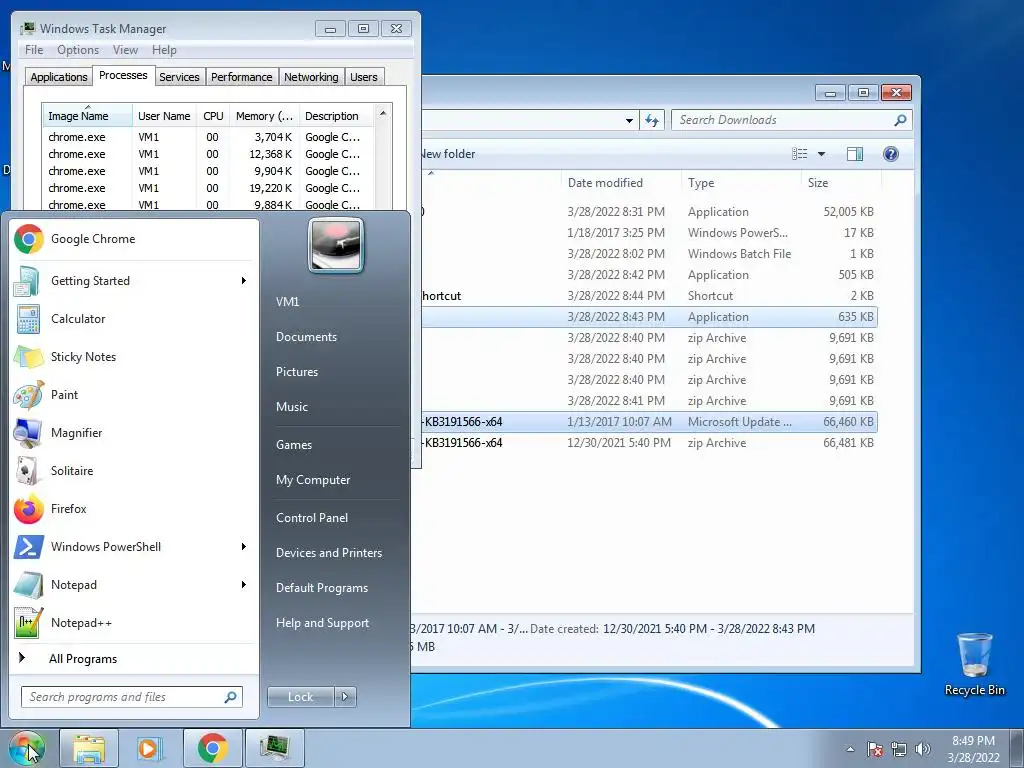Switch to the Networking tab
This screenshot has height=768, width=1024.
tap(311, 77)
